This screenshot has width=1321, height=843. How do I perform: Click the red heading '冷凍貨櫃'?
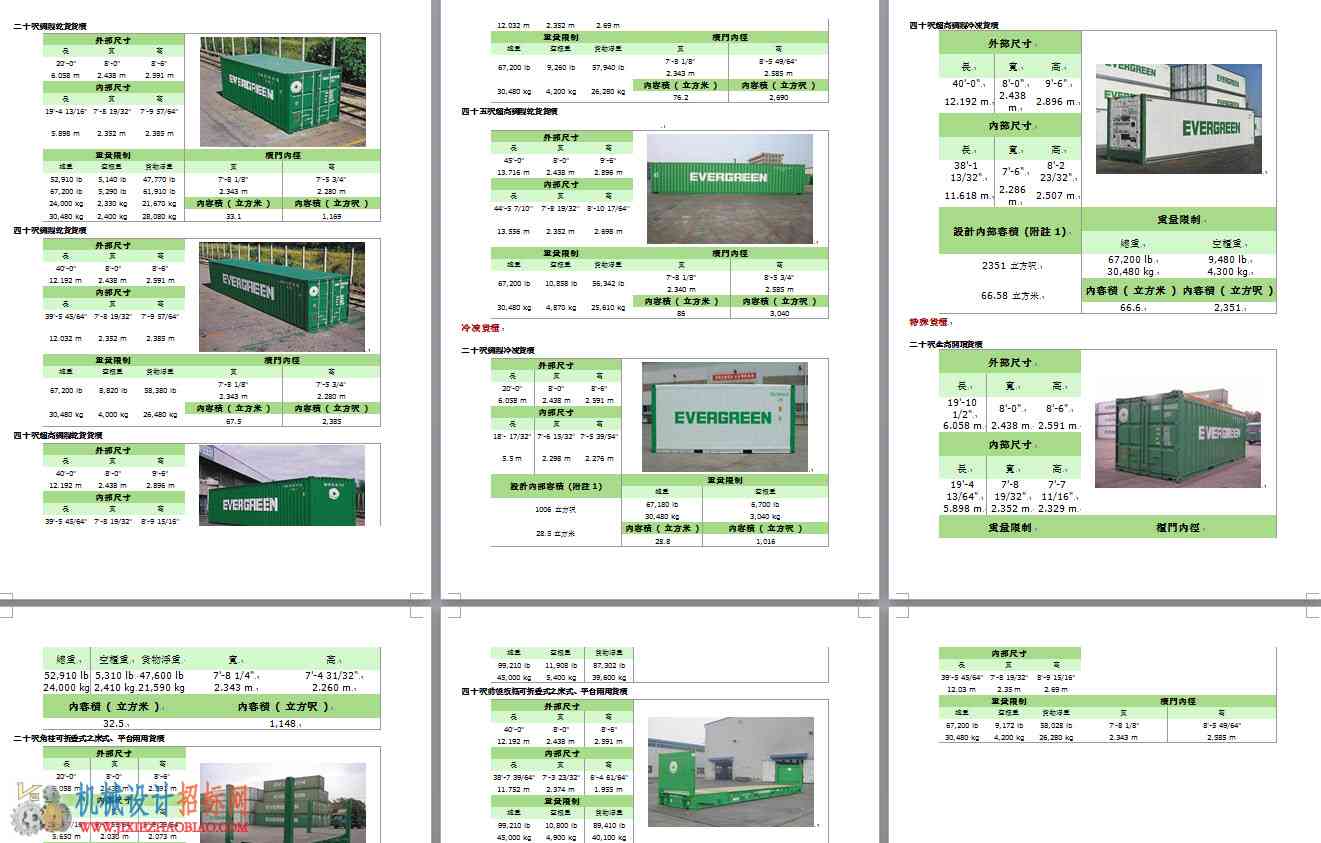coord(480,328)
